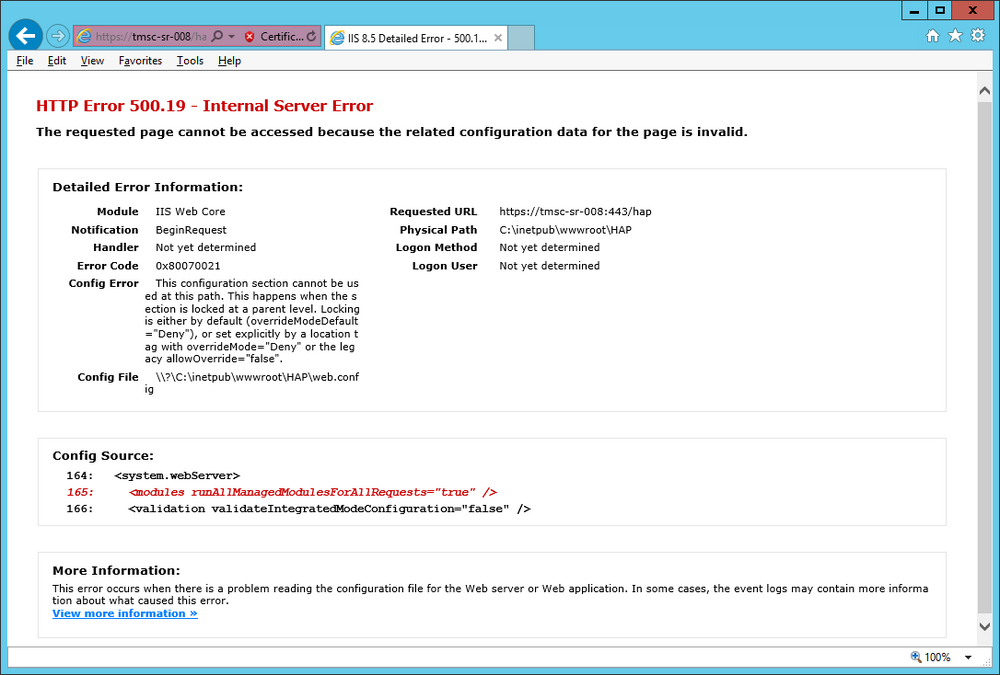Click the zoom magnifier icon in status bar
This screenshot has width=1000, height=675.
coord(916,656)
